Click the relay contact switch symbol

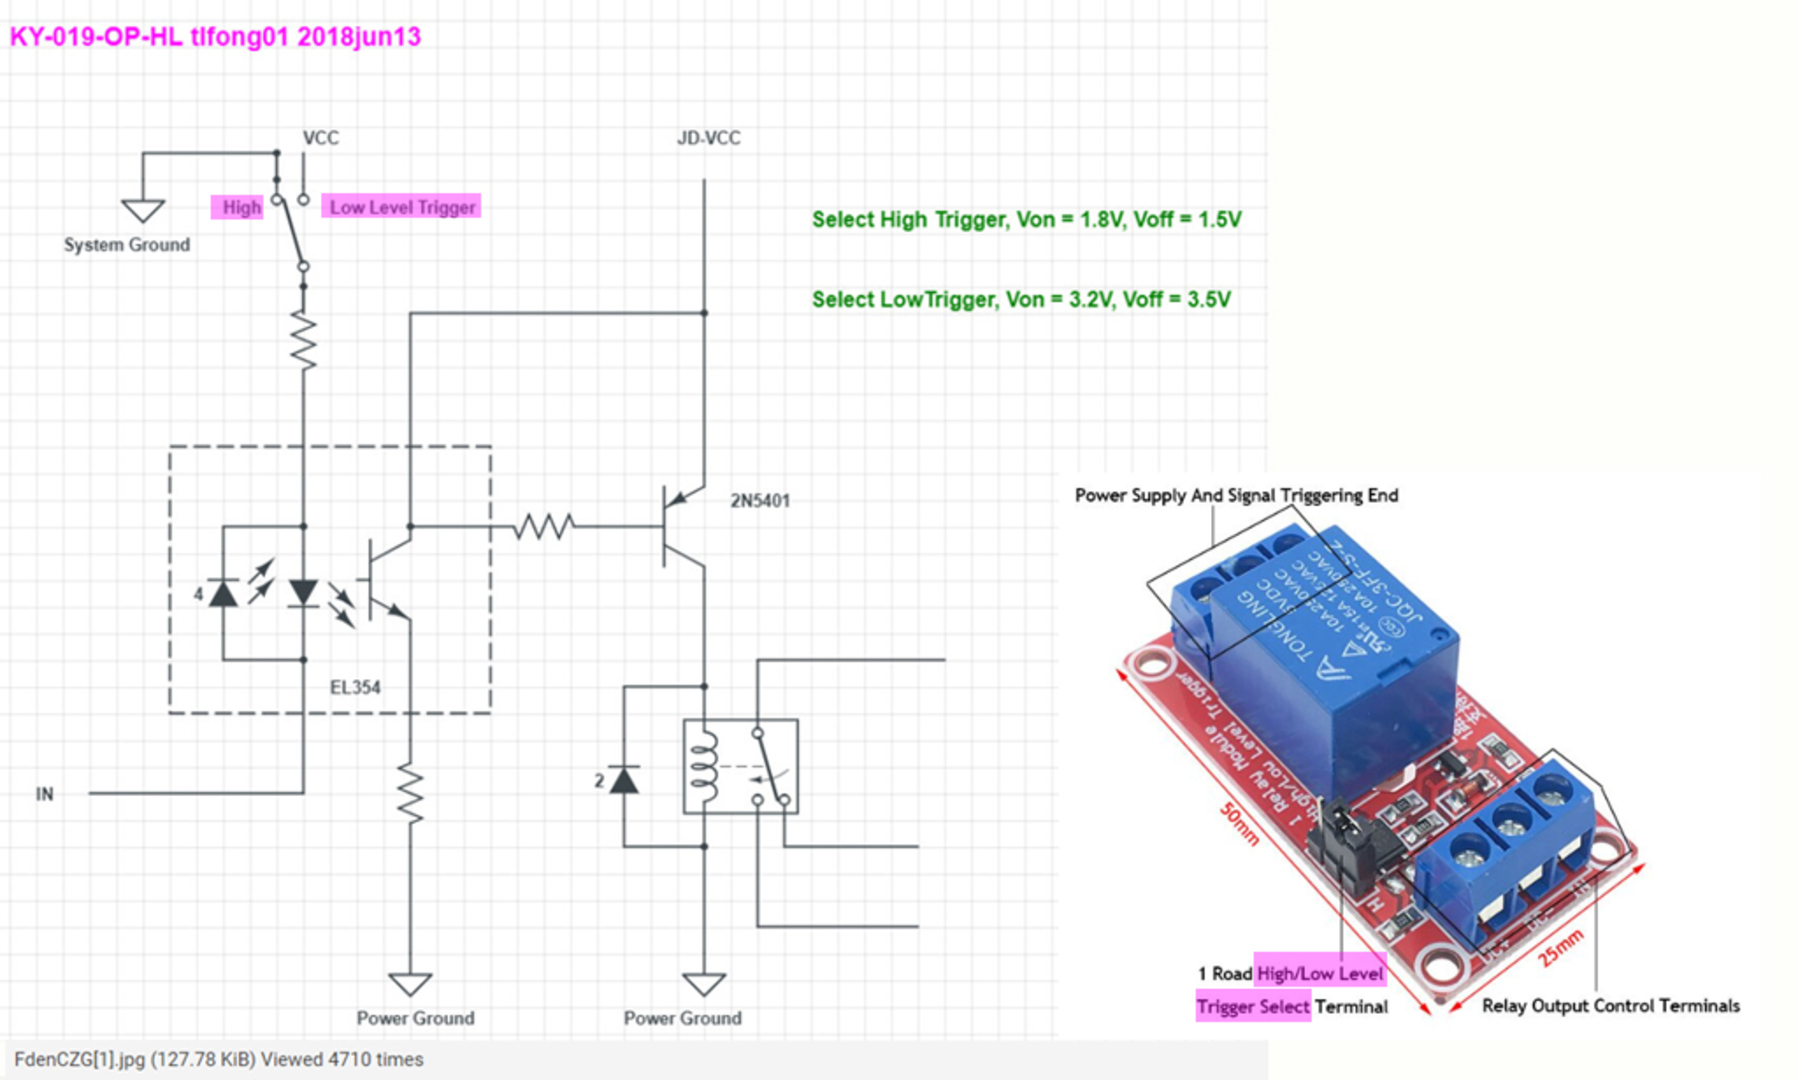771,766
